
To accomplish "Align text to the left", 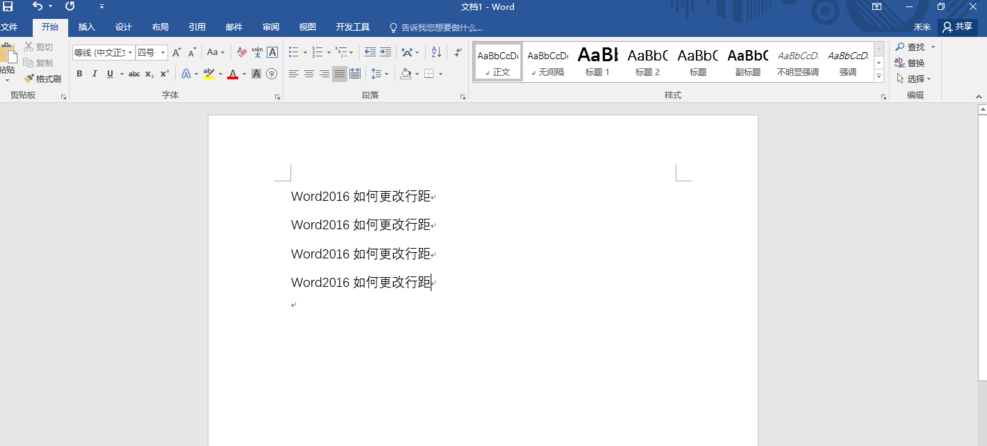I will [x=293, y=74].
